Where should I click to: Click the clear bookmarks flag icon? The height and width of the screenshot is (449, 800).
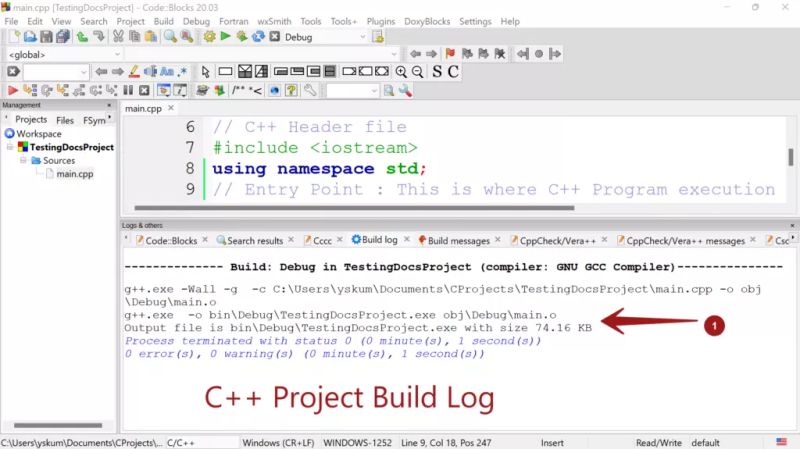pos(499,54)
